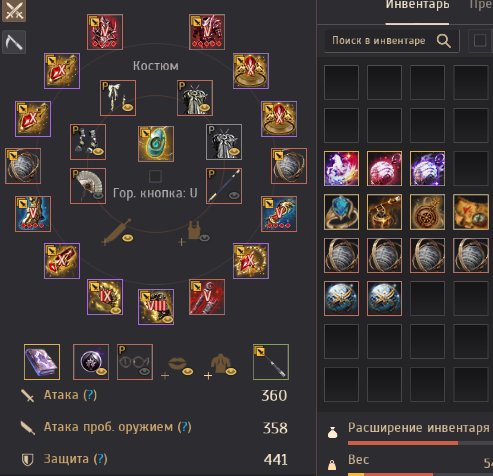Click the help (?) next to Атака
Screen dimensions: 493x476
pos(90,395)
